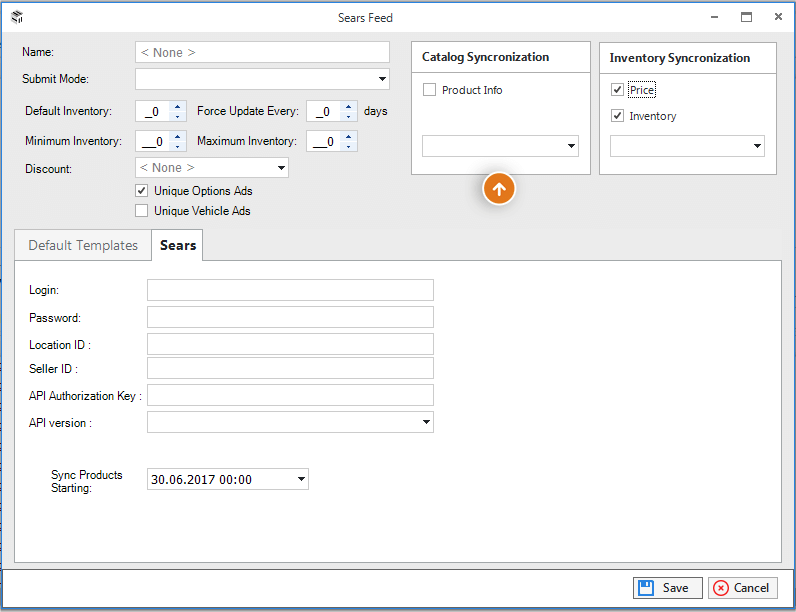
Task: Open the Sync Products Starting date picker
Action: pyautogui.click(x=301, y=479)
